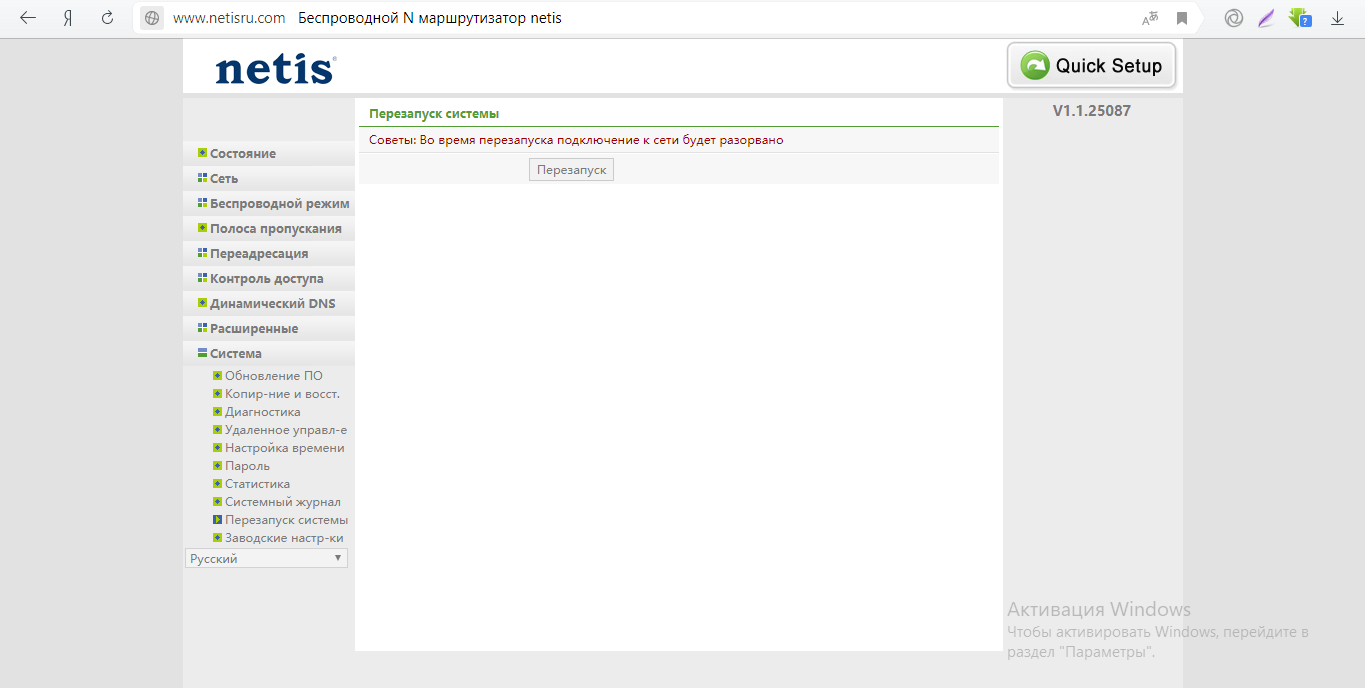Image resolution: width=1365 pixels, height=688 pixels.
Task: Open the Русский language dropdown
Action: [266, 558]
